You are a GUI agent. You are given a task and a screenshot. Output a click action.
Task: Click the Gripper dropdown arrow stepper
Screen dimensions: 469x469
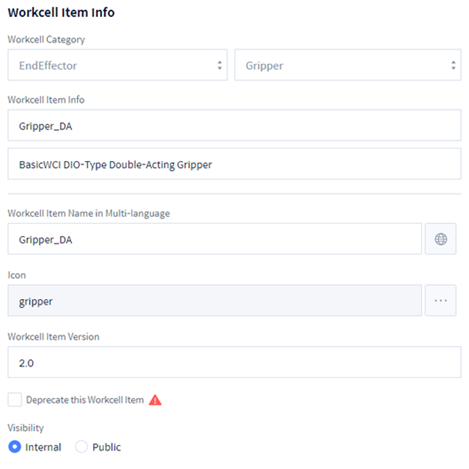point(453,65)
